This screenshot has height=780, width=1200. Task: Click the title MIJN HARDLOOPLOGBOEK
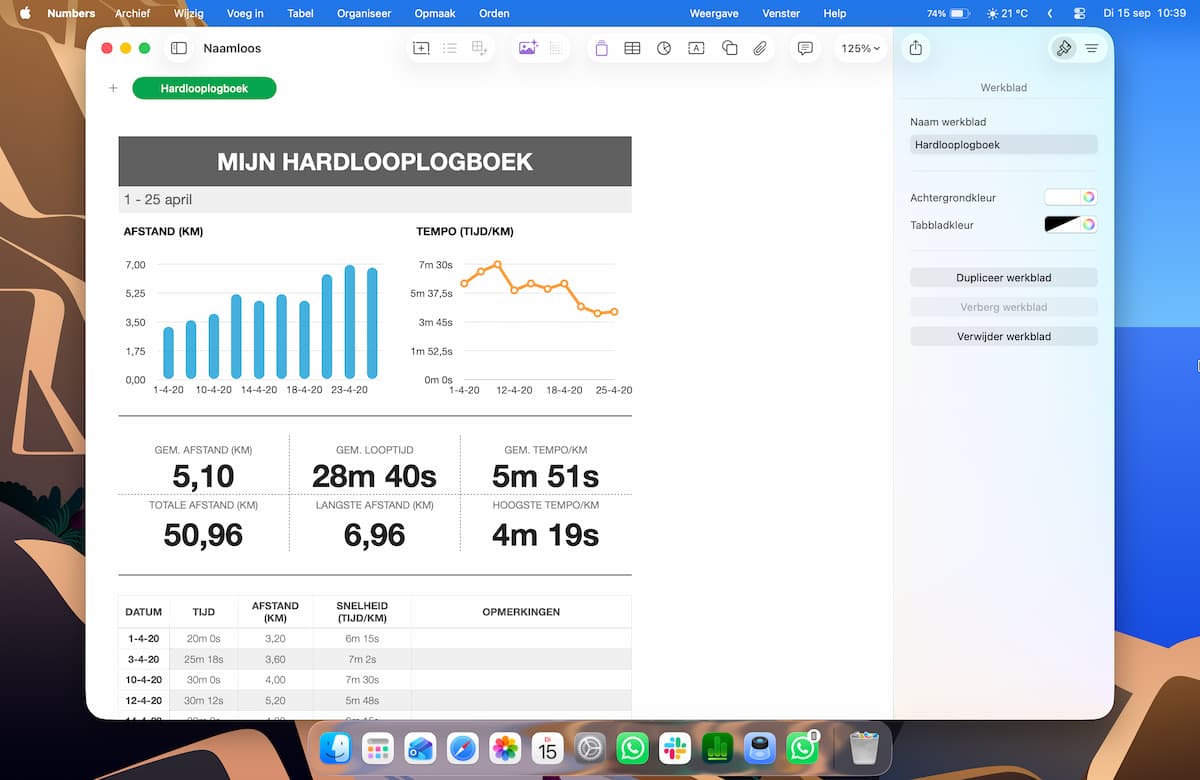[375, 162]
